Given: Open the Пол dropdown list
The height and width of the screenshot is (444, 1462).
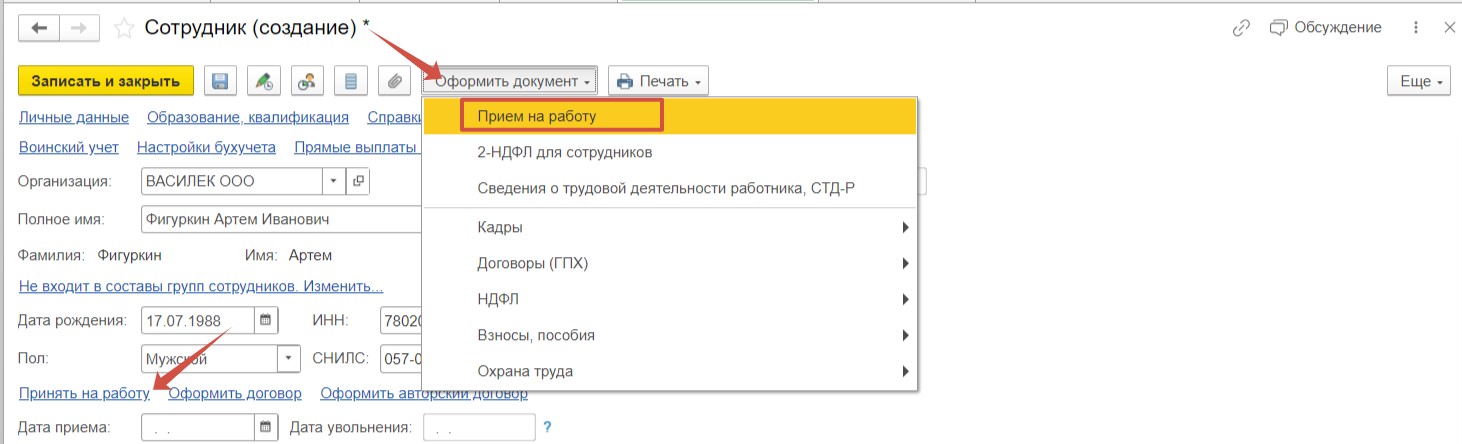Looking at the screenshot, I should (x=288, y=358).
